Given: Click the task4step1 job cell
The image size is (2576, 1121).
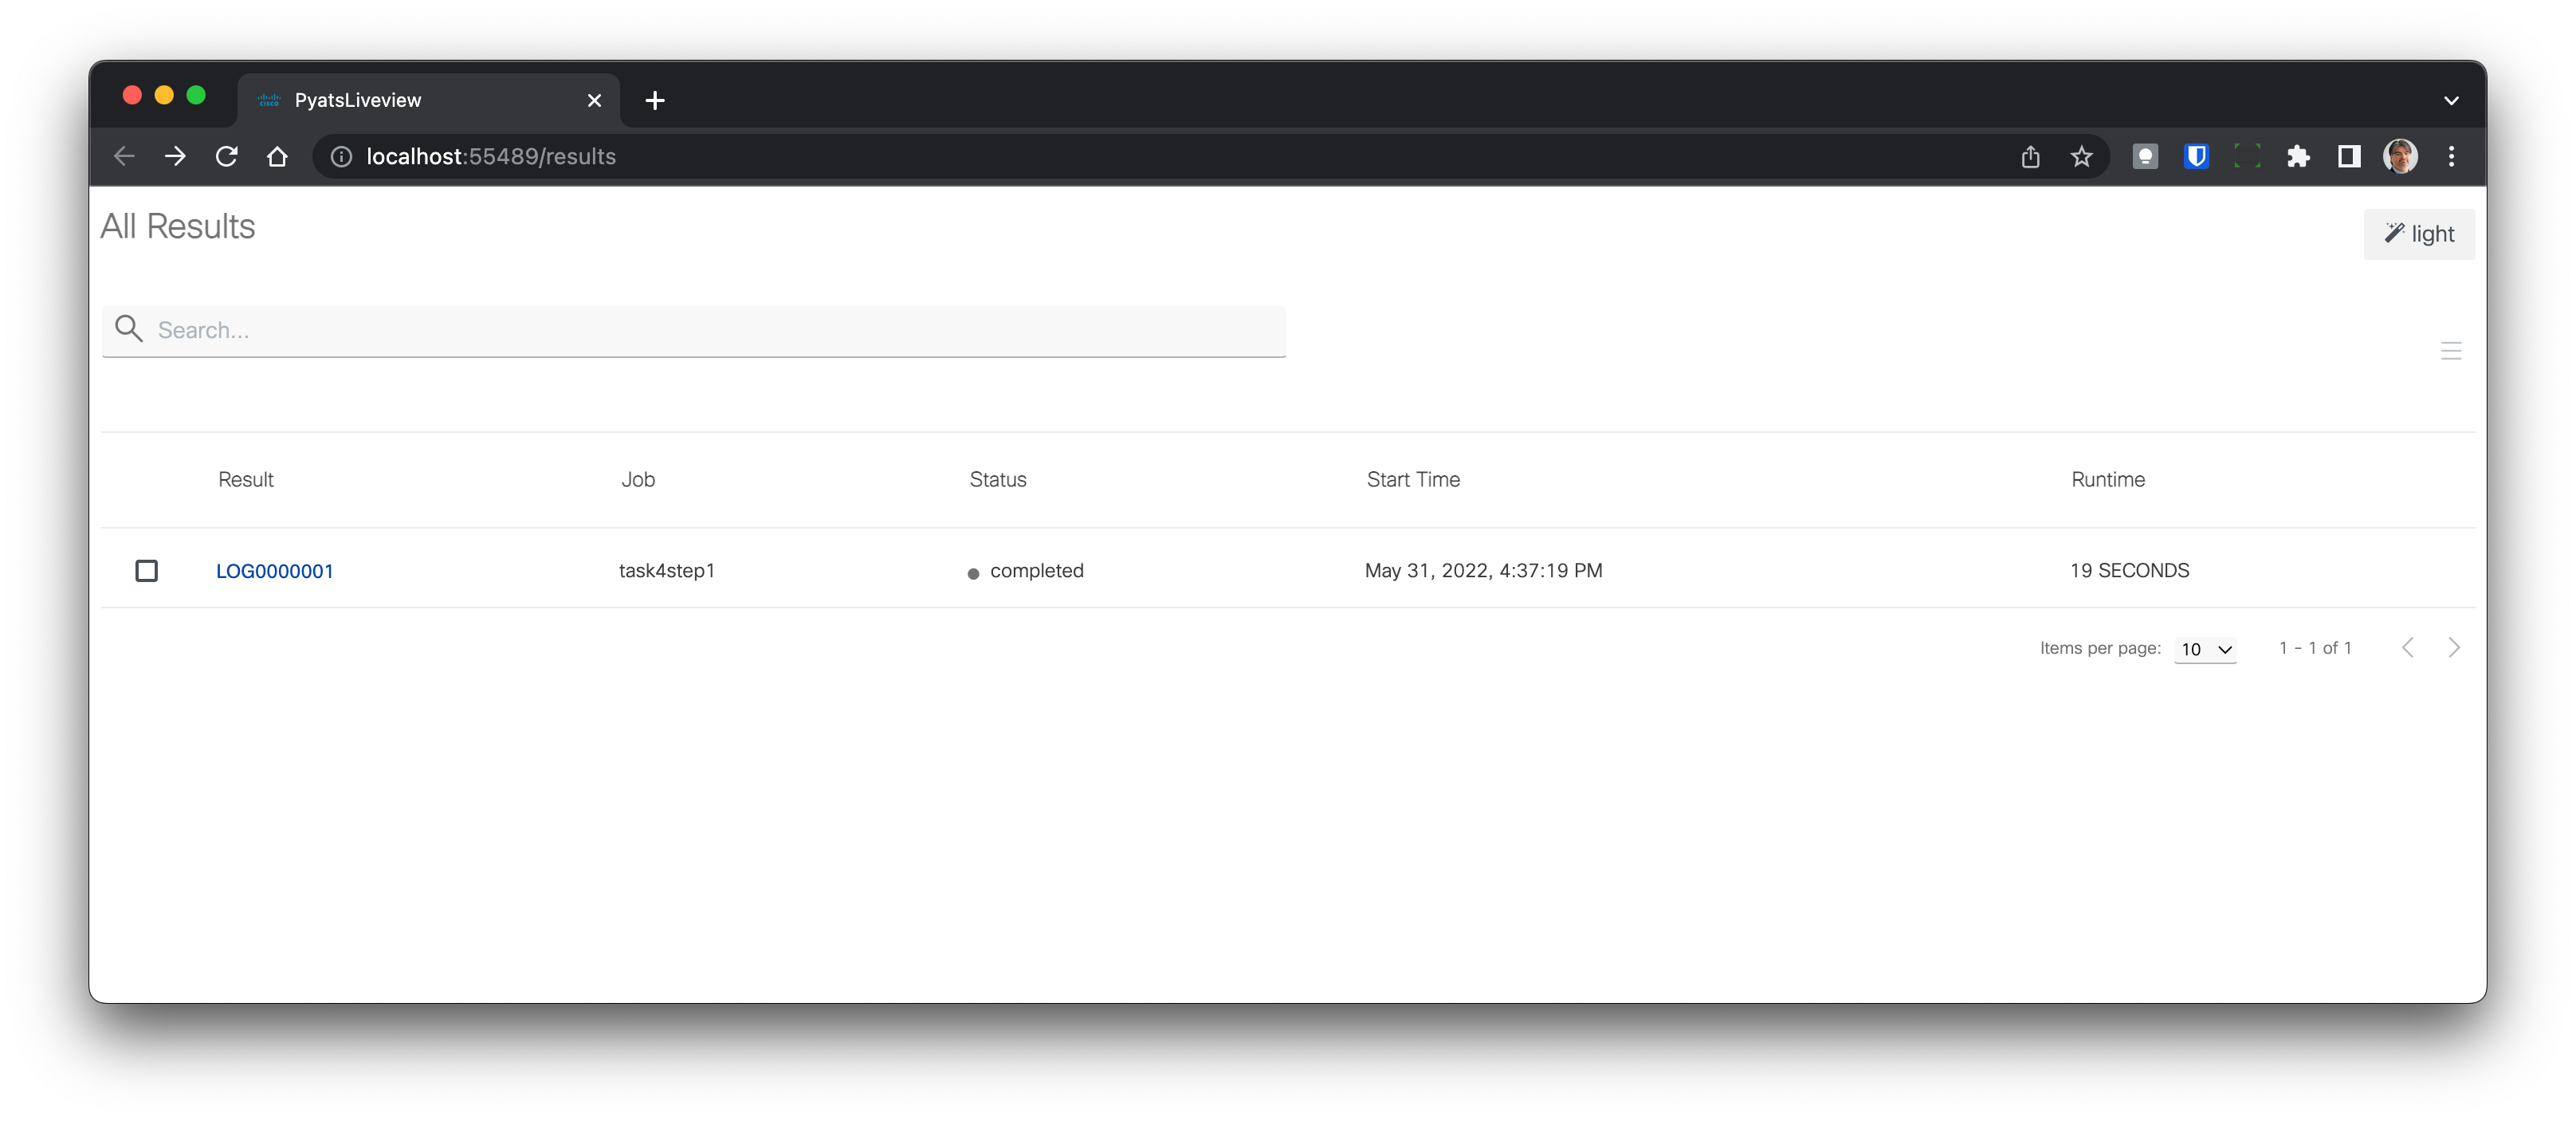Looking at the screenshot, I should (x=667, y=570).
